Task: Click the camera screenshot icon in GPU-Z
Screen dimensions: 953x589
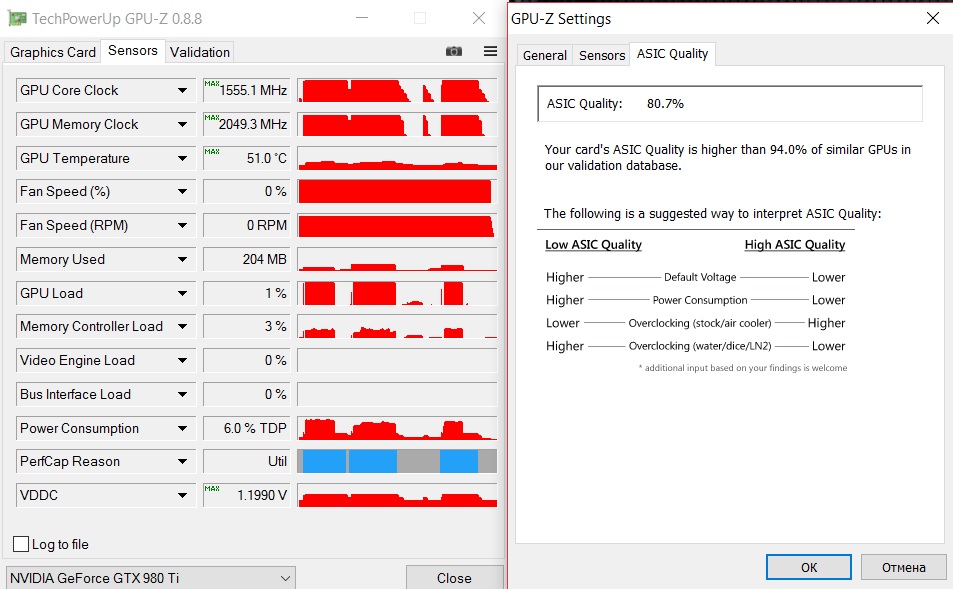Action: (454, 52)
